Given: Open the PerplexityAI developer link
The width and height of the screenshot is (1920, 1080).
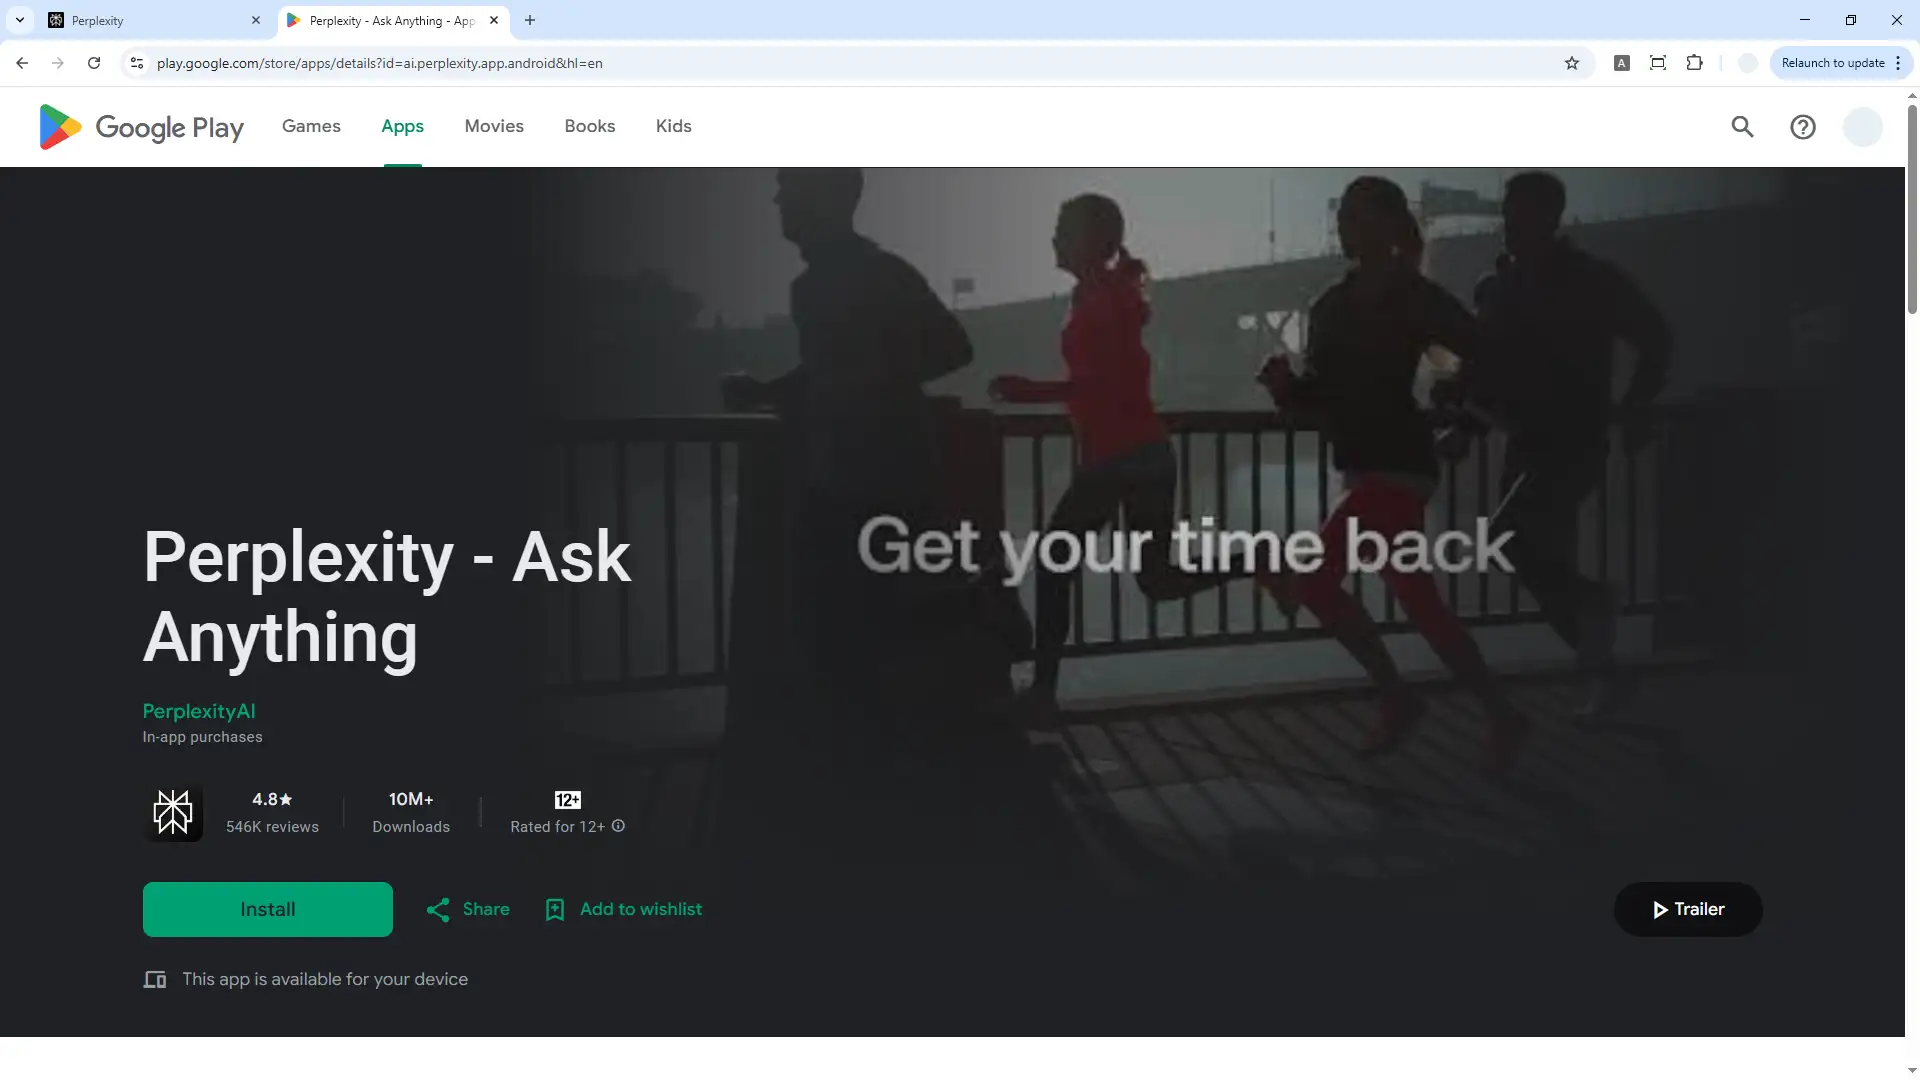Looking at the screenshot, I should pos(198,711).
